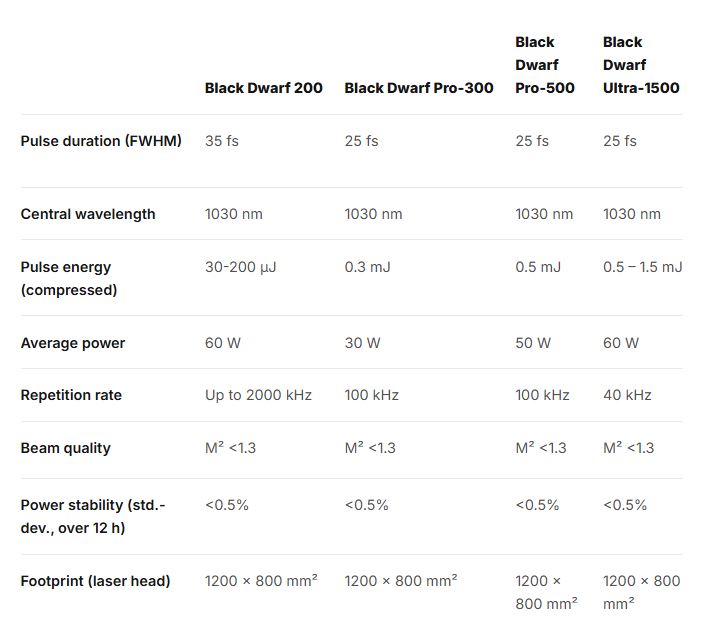Select the Up to 2000 kHz cell
Image resolution: width=710 pixels, height=629 pixels.
[x=258, y=395]
